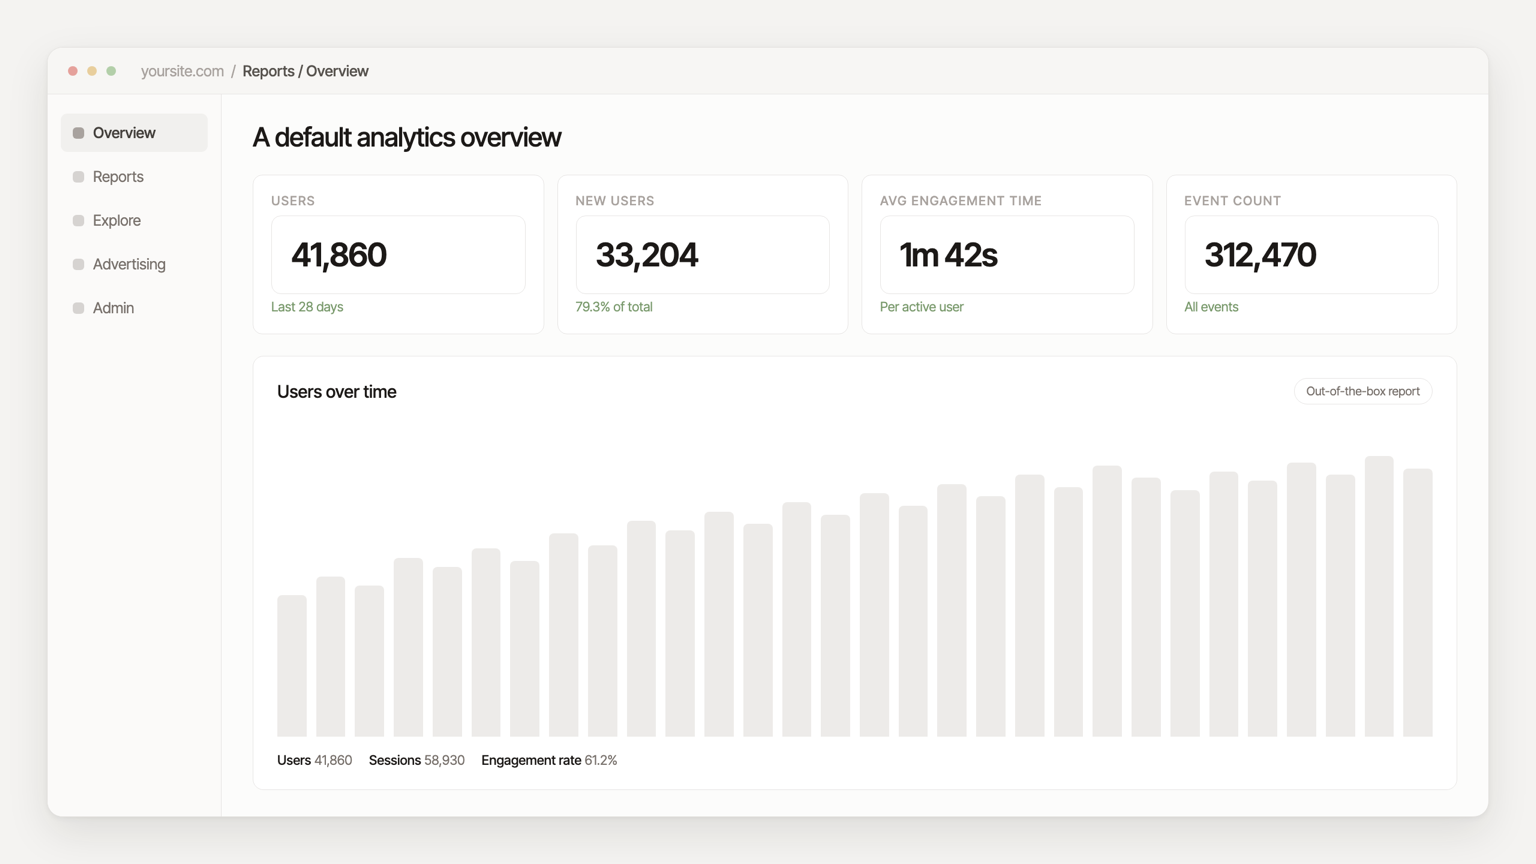Open the Overview sidebar item
Screen dimensions: 1536x864
134,133
